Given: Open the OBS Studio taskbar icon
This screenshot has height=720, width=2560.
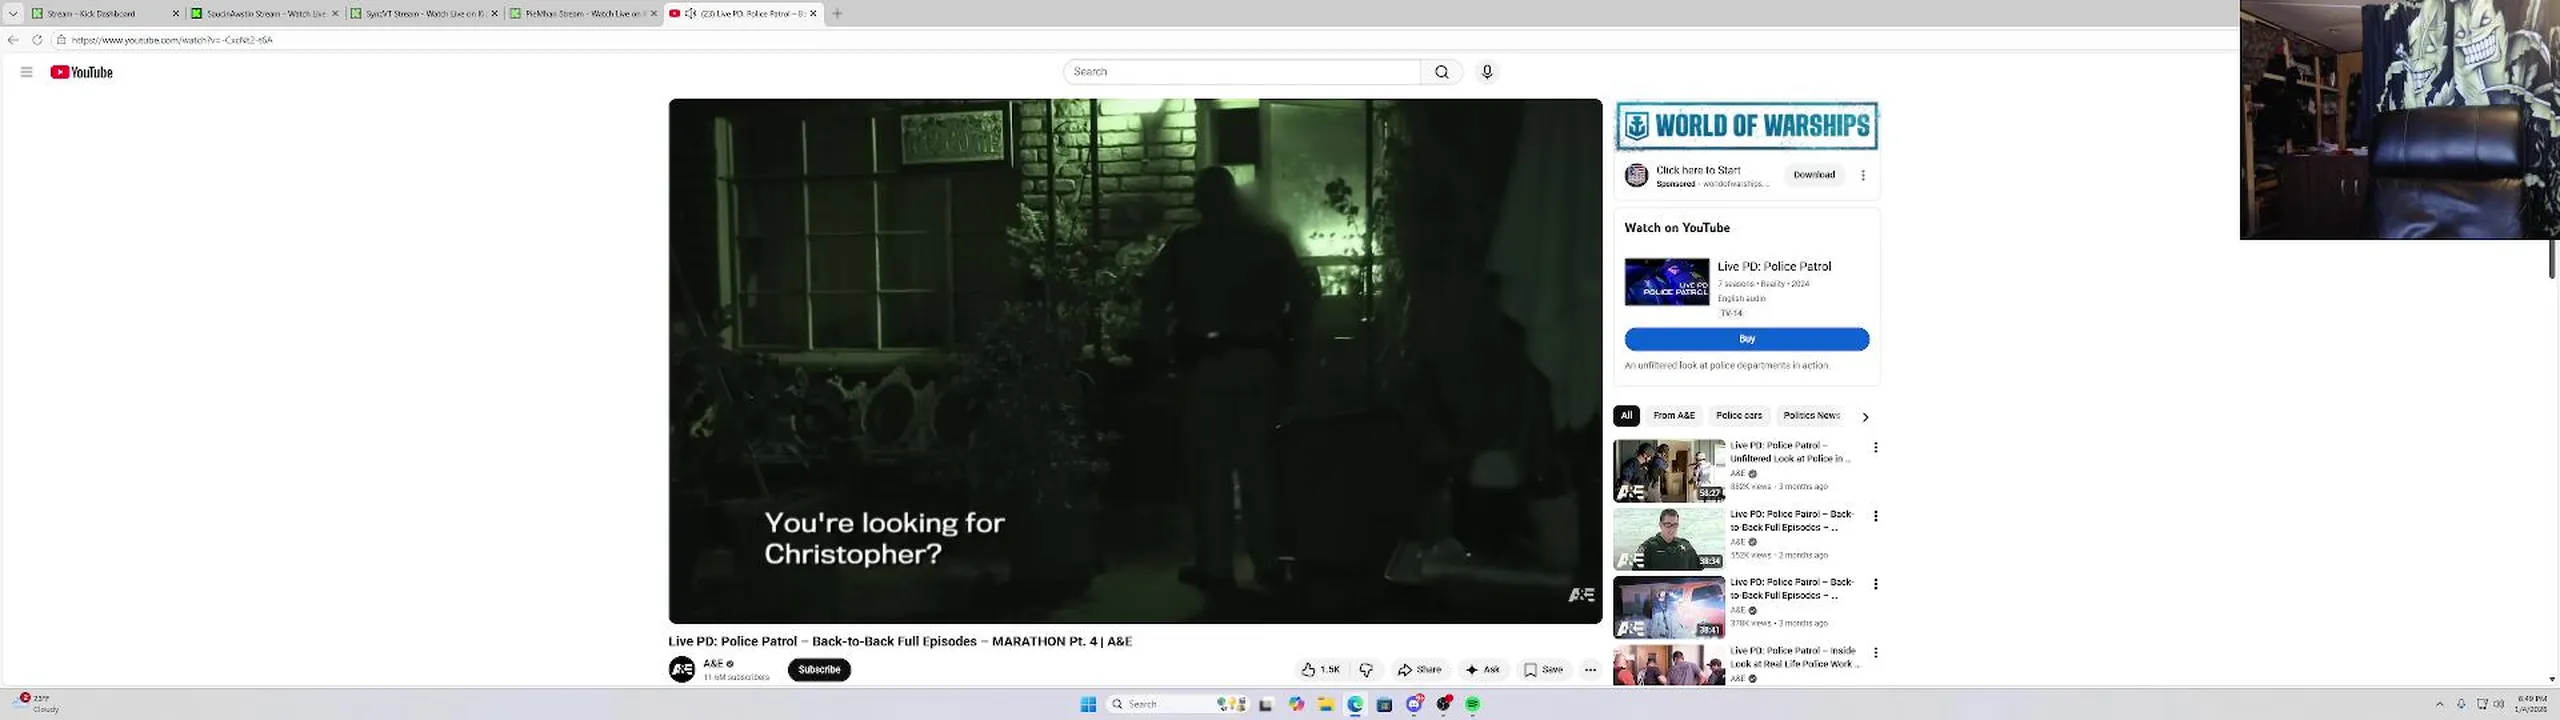Looking at the screenshot, I should [x=1443, y=705].
